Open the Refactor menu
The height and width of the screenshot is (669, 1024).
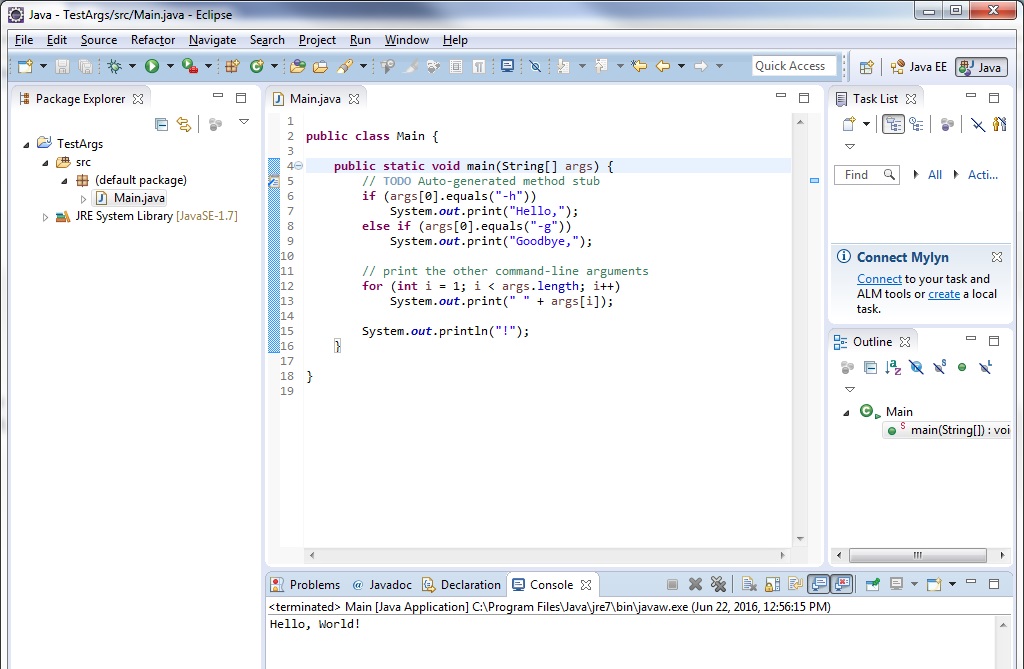(153, 40)
